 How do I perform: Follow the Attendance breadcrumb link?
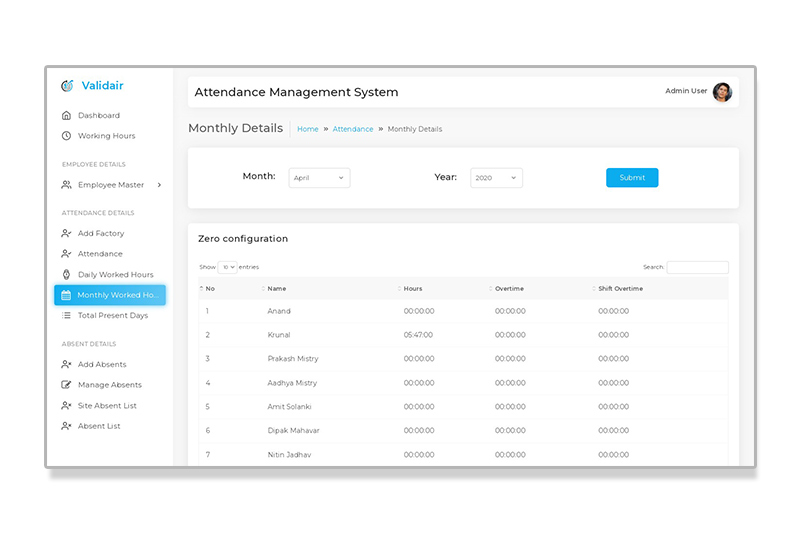tap(352, 129)
